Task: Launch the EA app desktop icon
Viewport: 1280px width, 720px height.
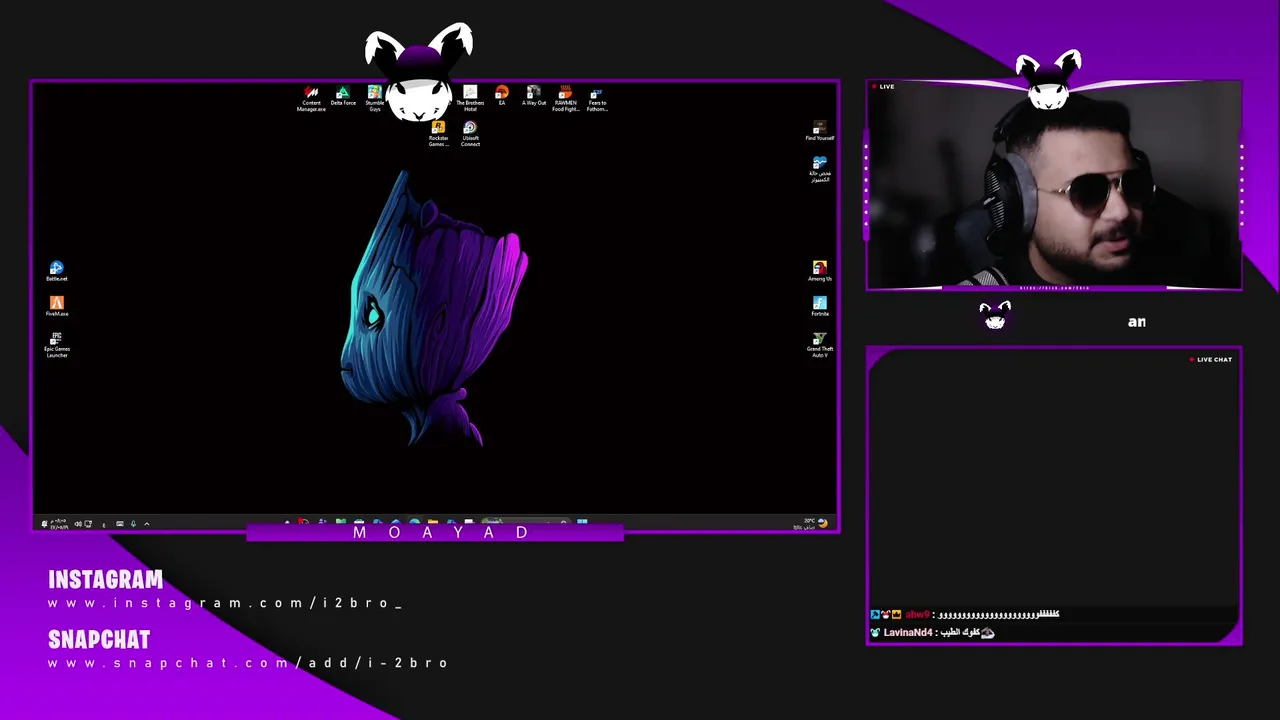Action: click(x=502, y=96)
